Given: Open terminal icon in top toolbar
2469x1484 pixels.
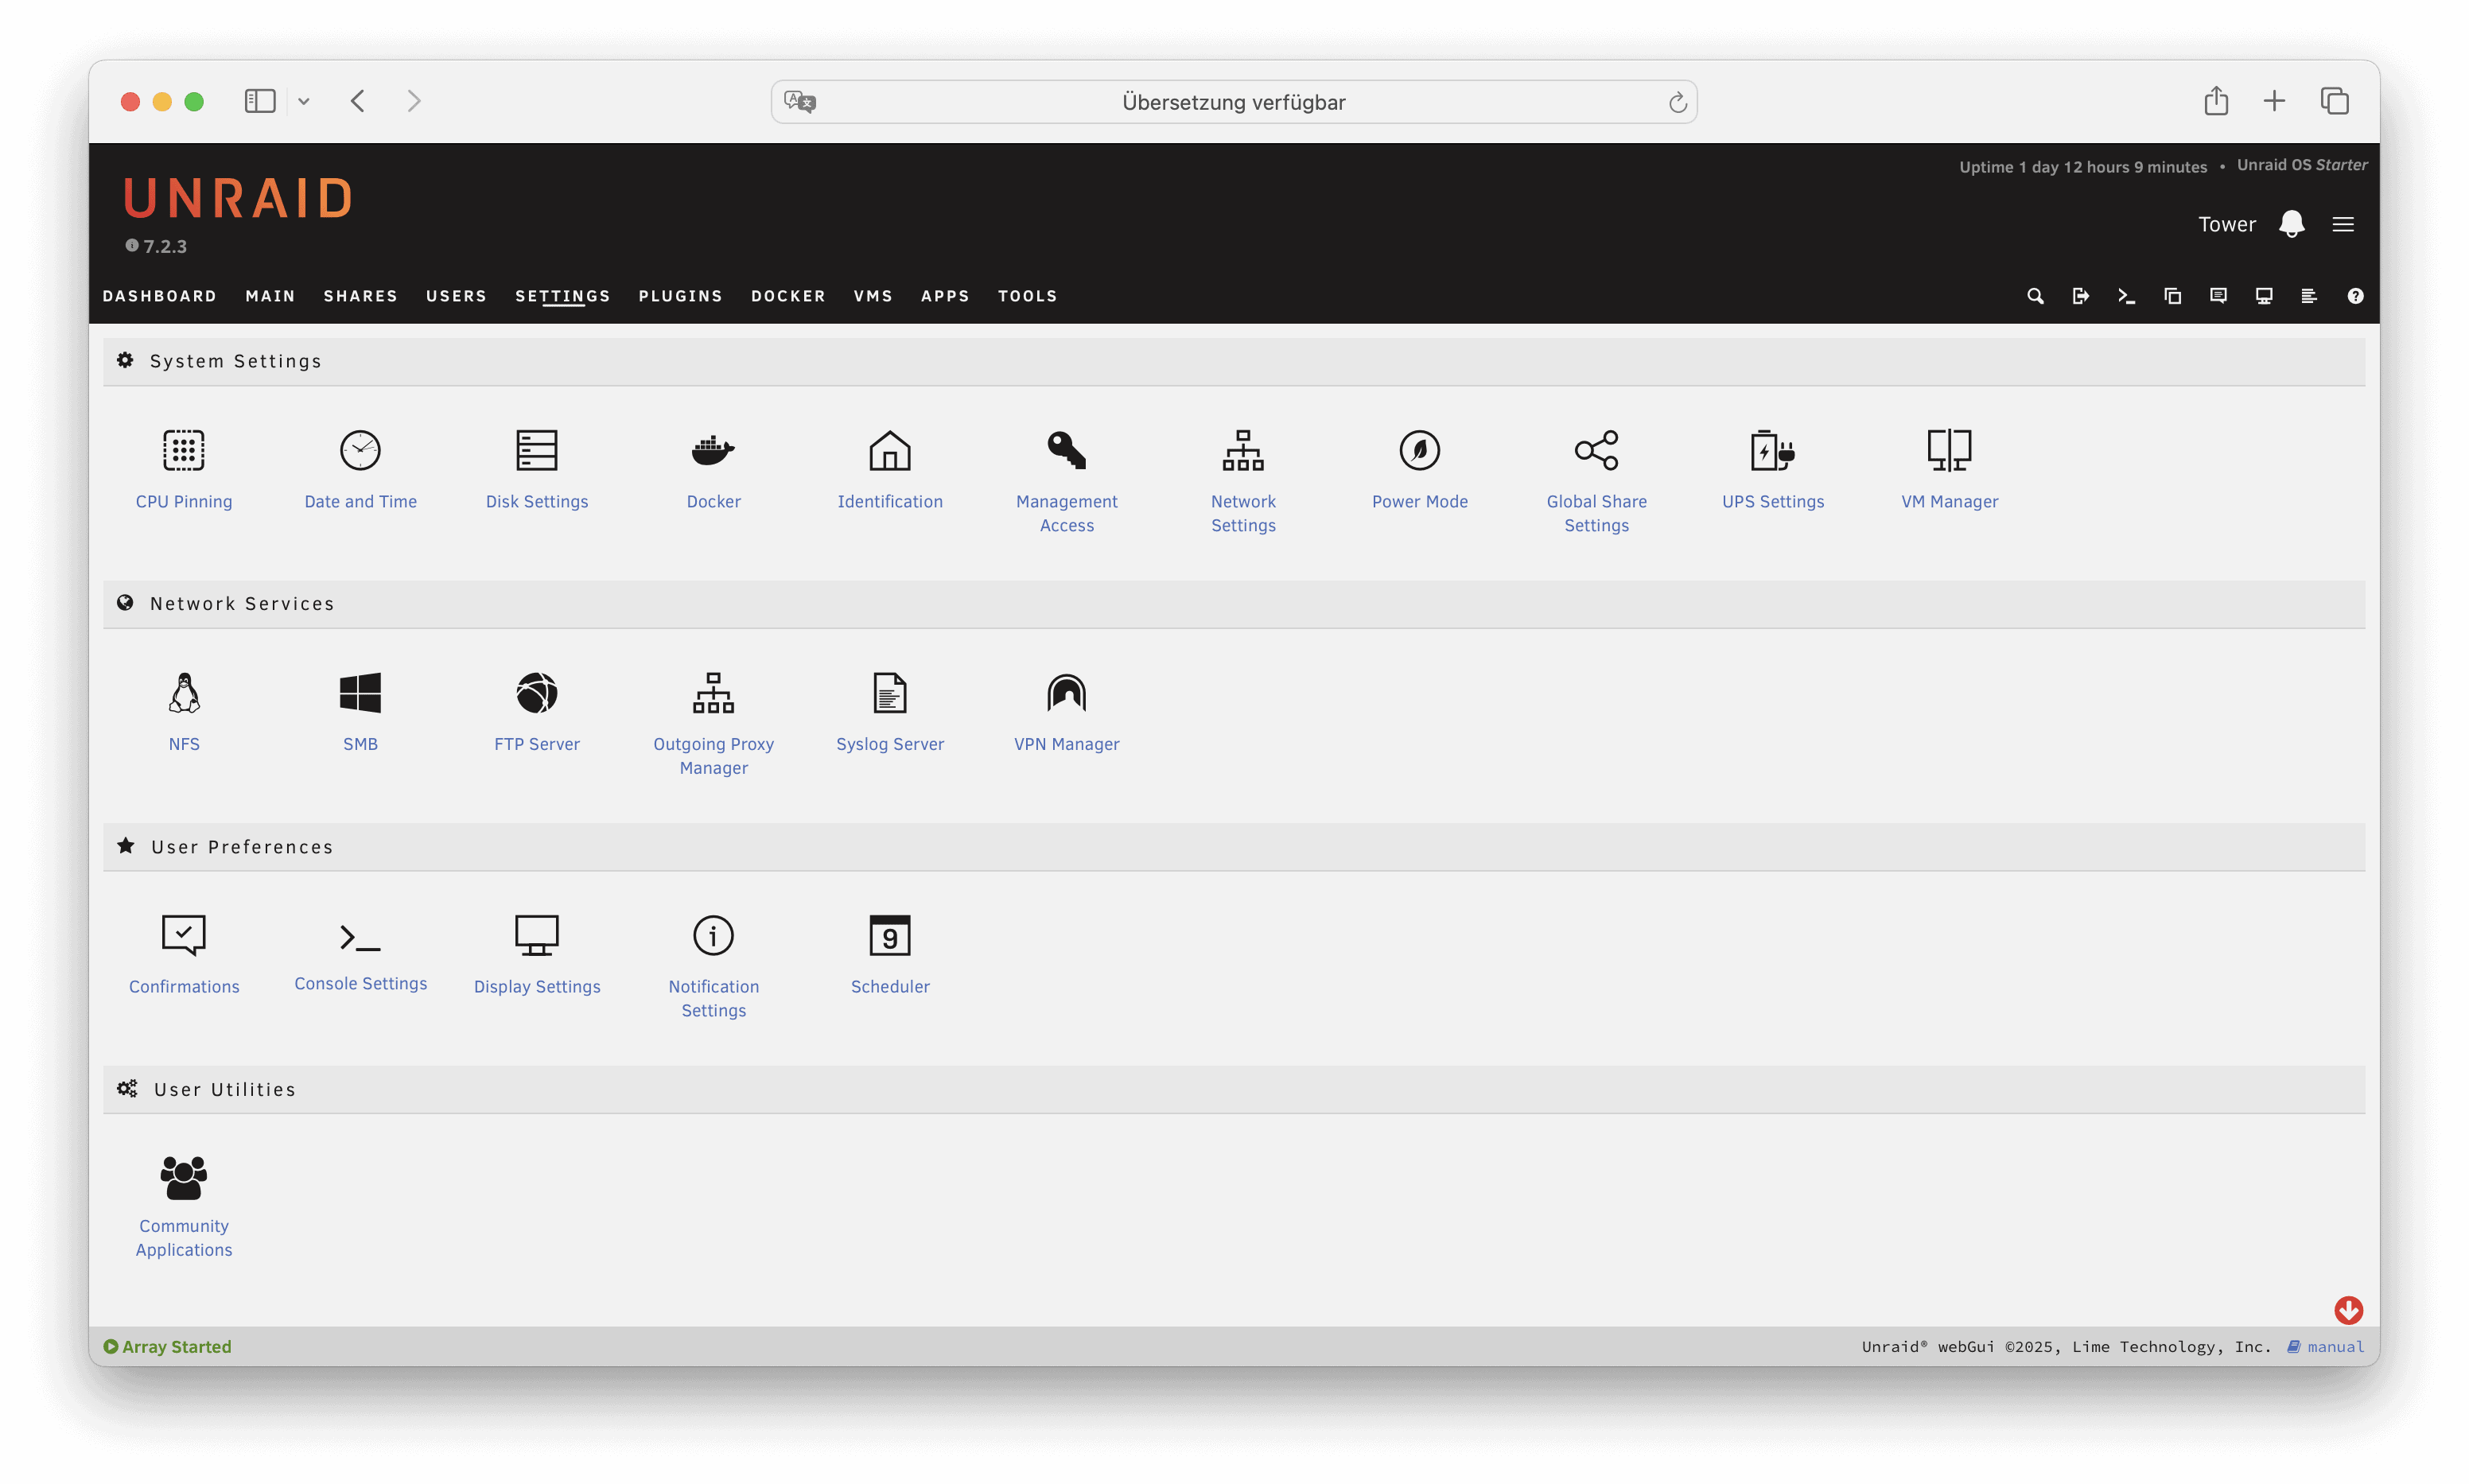Looking at the screenshot, I should 2126,296.
